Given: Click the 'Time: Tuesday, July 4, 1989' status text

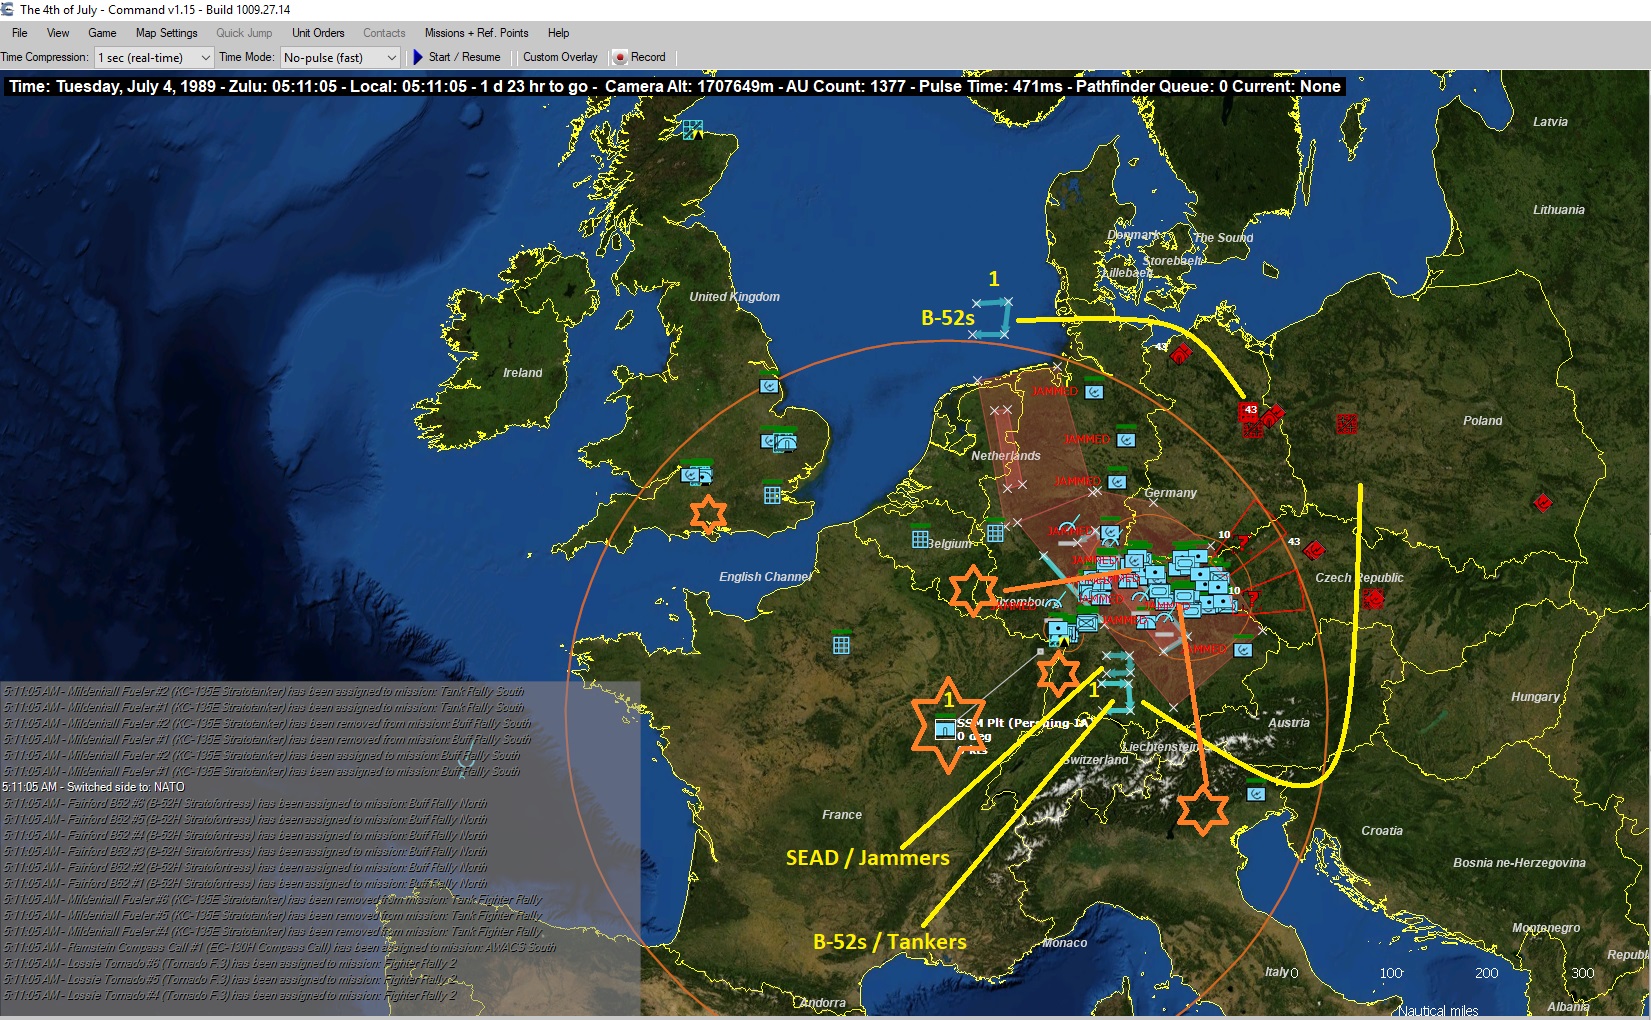Looking at the screenshot, I should (112, 87).
